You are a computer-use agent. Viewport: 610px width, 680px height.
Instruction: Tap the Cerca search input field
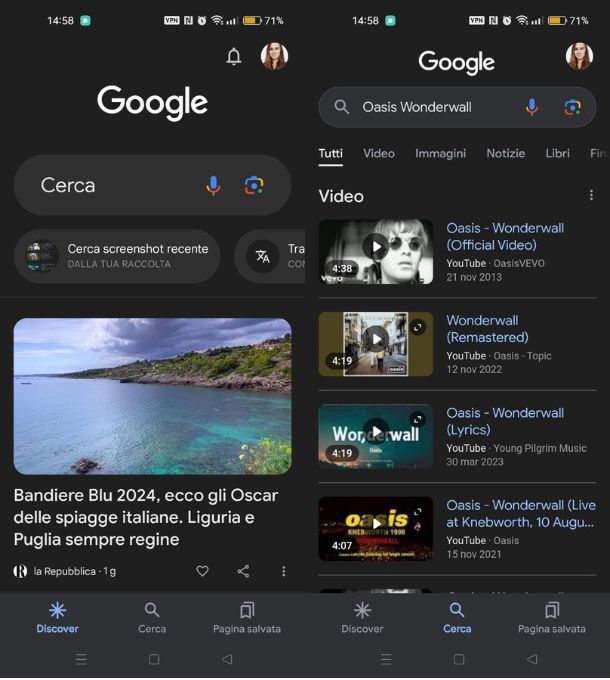pos(152,185)
